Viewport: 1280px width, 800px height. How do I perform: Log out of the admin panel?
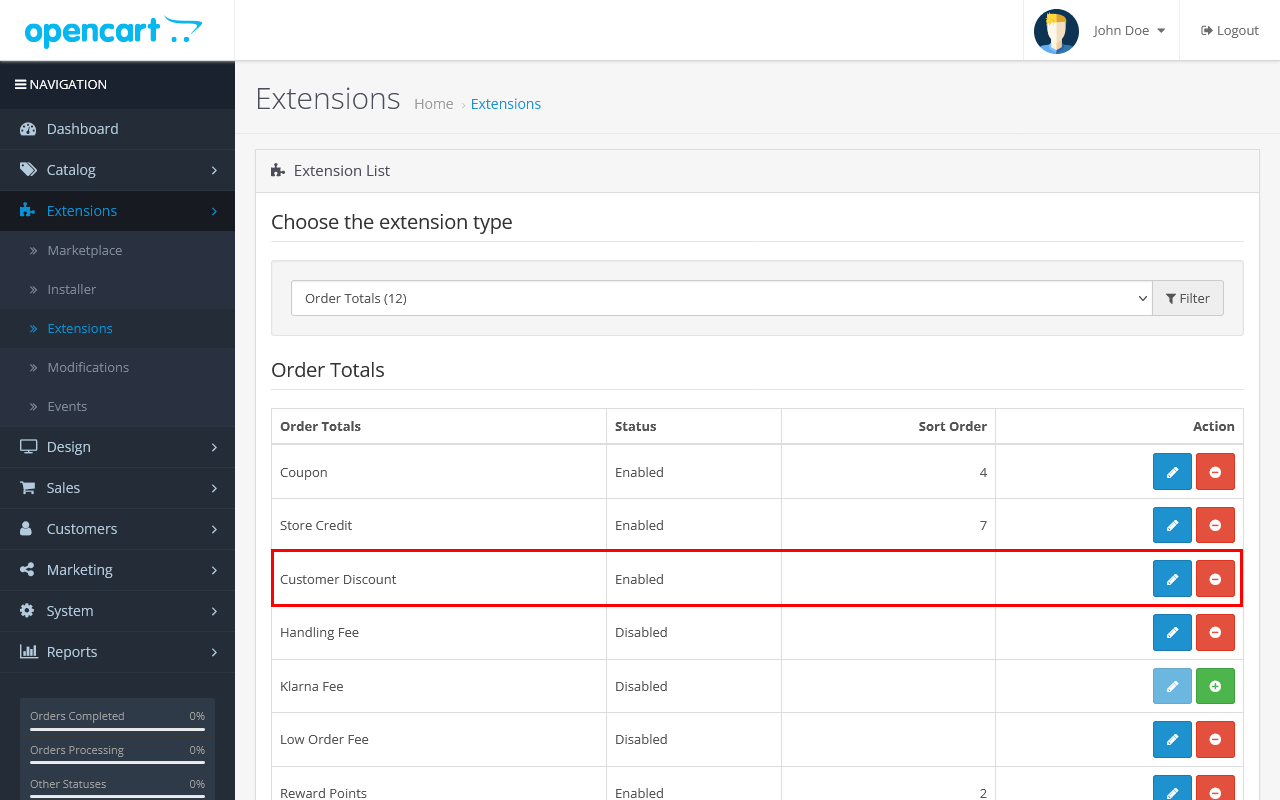click(x=1230, y=31)
